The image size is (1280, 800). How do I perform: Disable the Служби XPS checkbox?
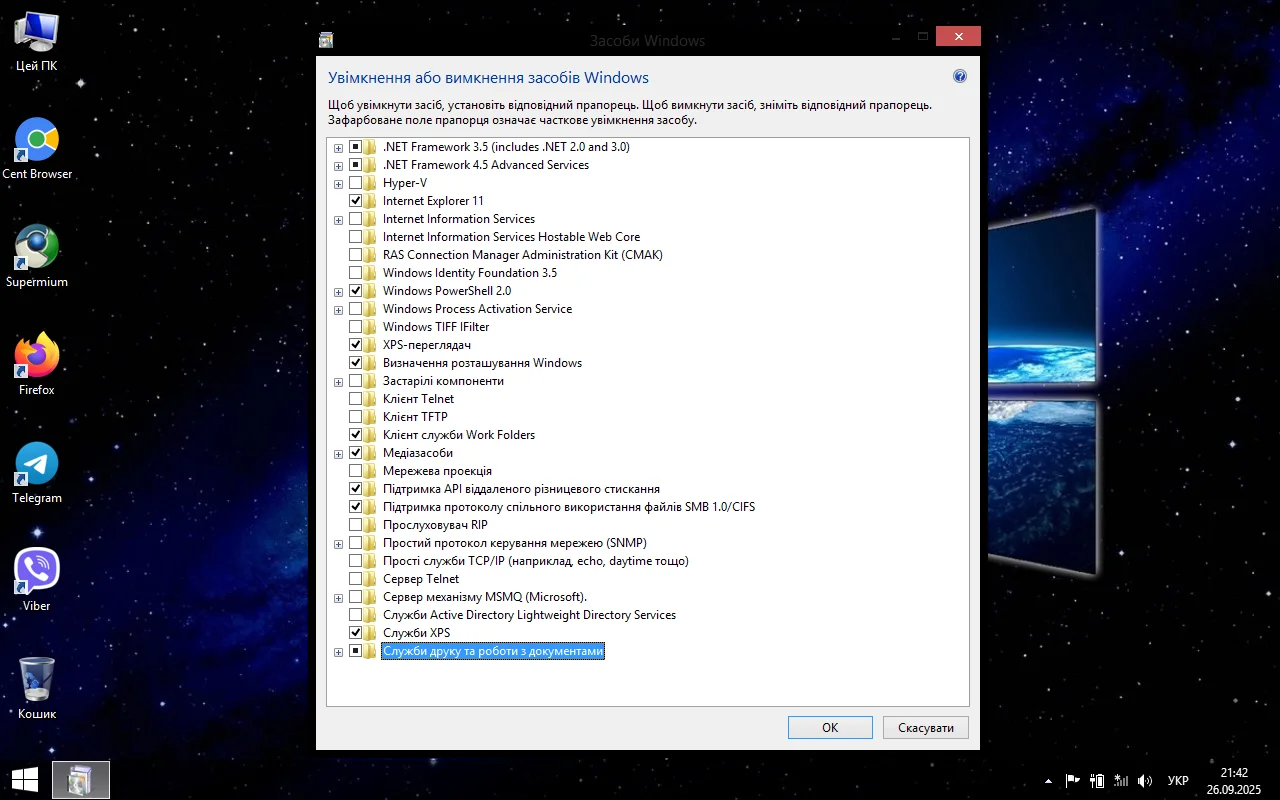pyautogui.click(x=355, y=633)
